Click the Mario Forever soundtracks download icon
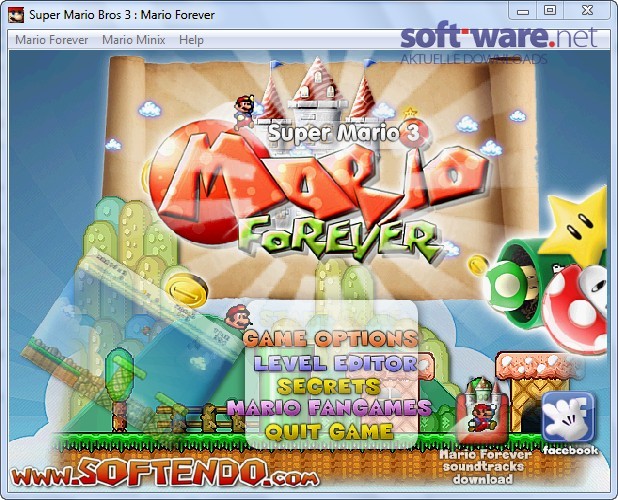618x500 pixels. [482, 413]
